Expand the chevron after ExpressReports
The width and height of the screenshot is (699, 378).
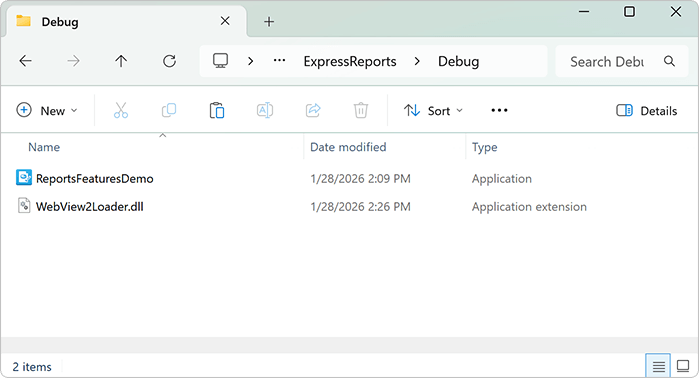417,61
